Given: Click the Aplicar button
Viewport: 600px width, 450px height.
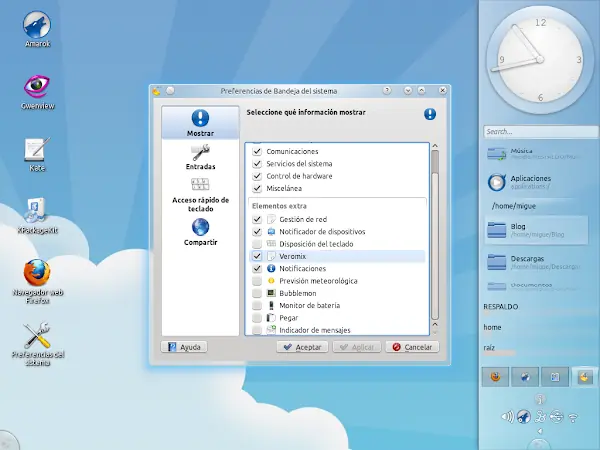Looking at the screenshot, I should pyautogui.click(x=357, y=347).
